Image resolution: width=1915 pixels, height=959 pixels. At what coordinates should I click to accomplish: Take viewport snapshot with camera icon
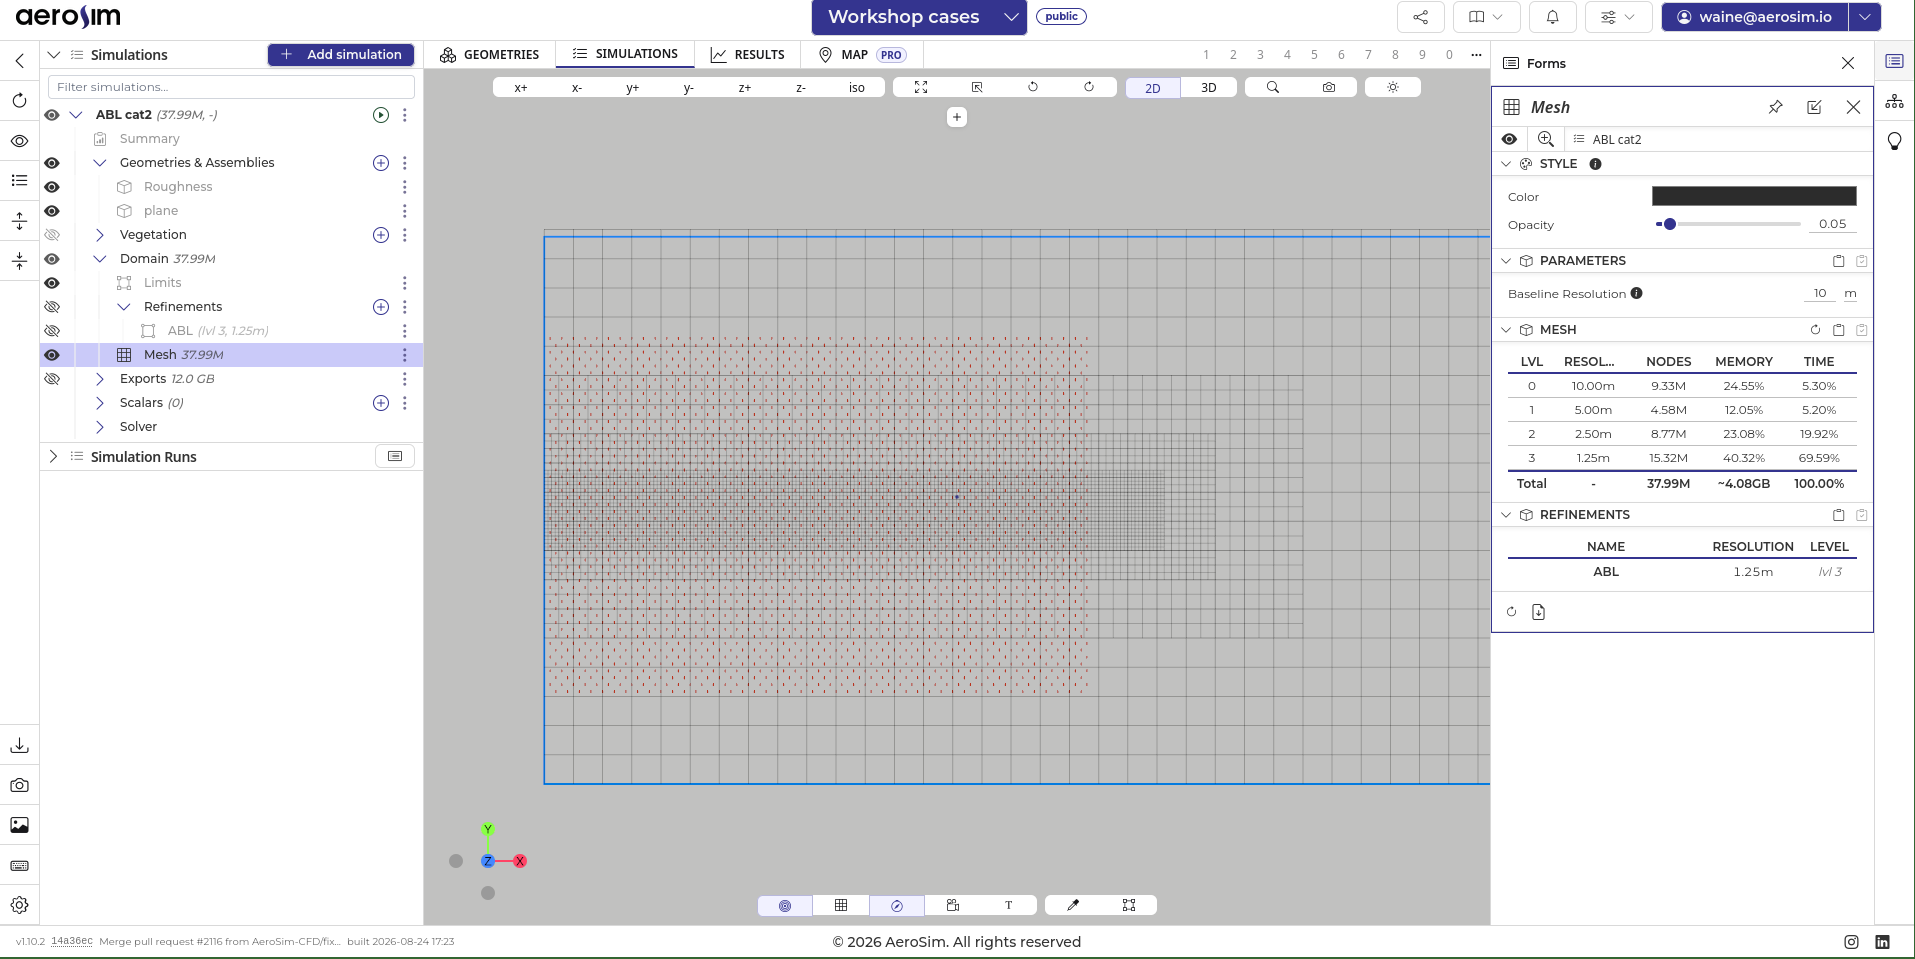pos(1329,88)
